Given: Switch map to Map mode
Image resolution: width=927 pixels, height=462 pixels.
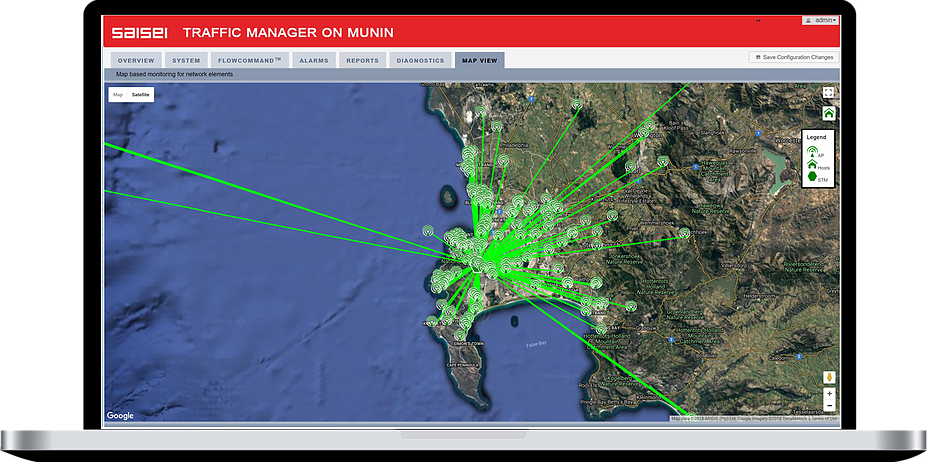Looking at the screenshot, I should point(118,95).
